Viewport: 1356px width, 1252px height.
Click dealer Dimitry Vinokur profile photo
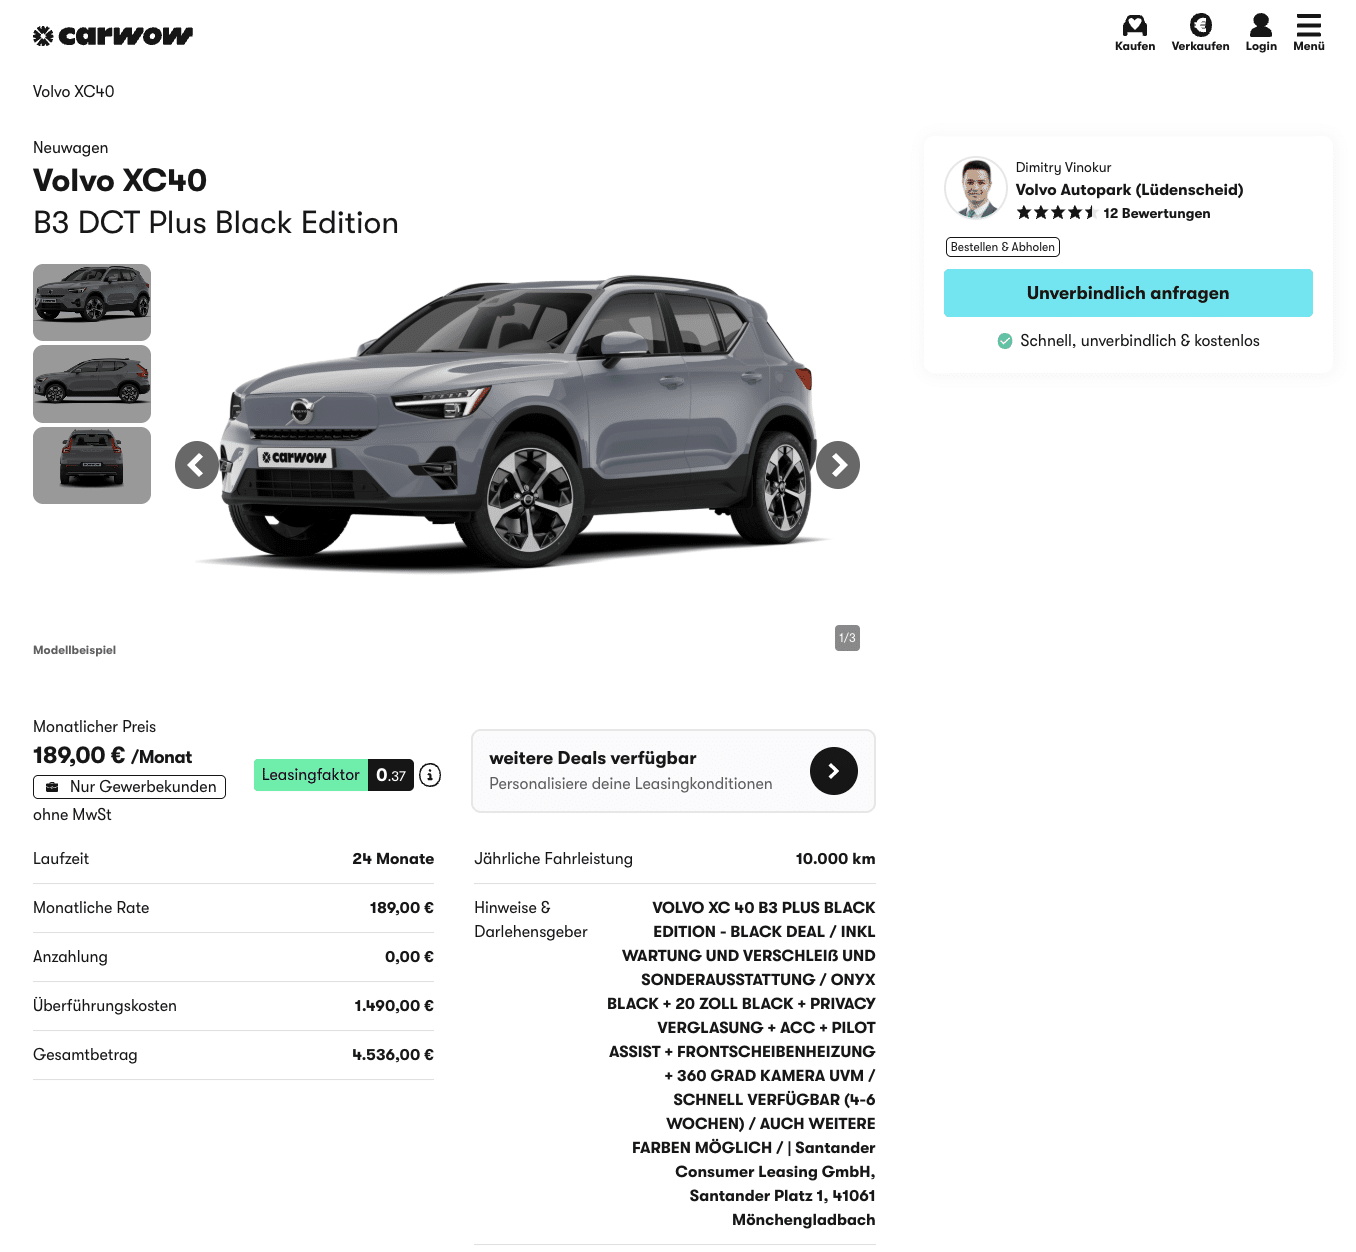975,188
